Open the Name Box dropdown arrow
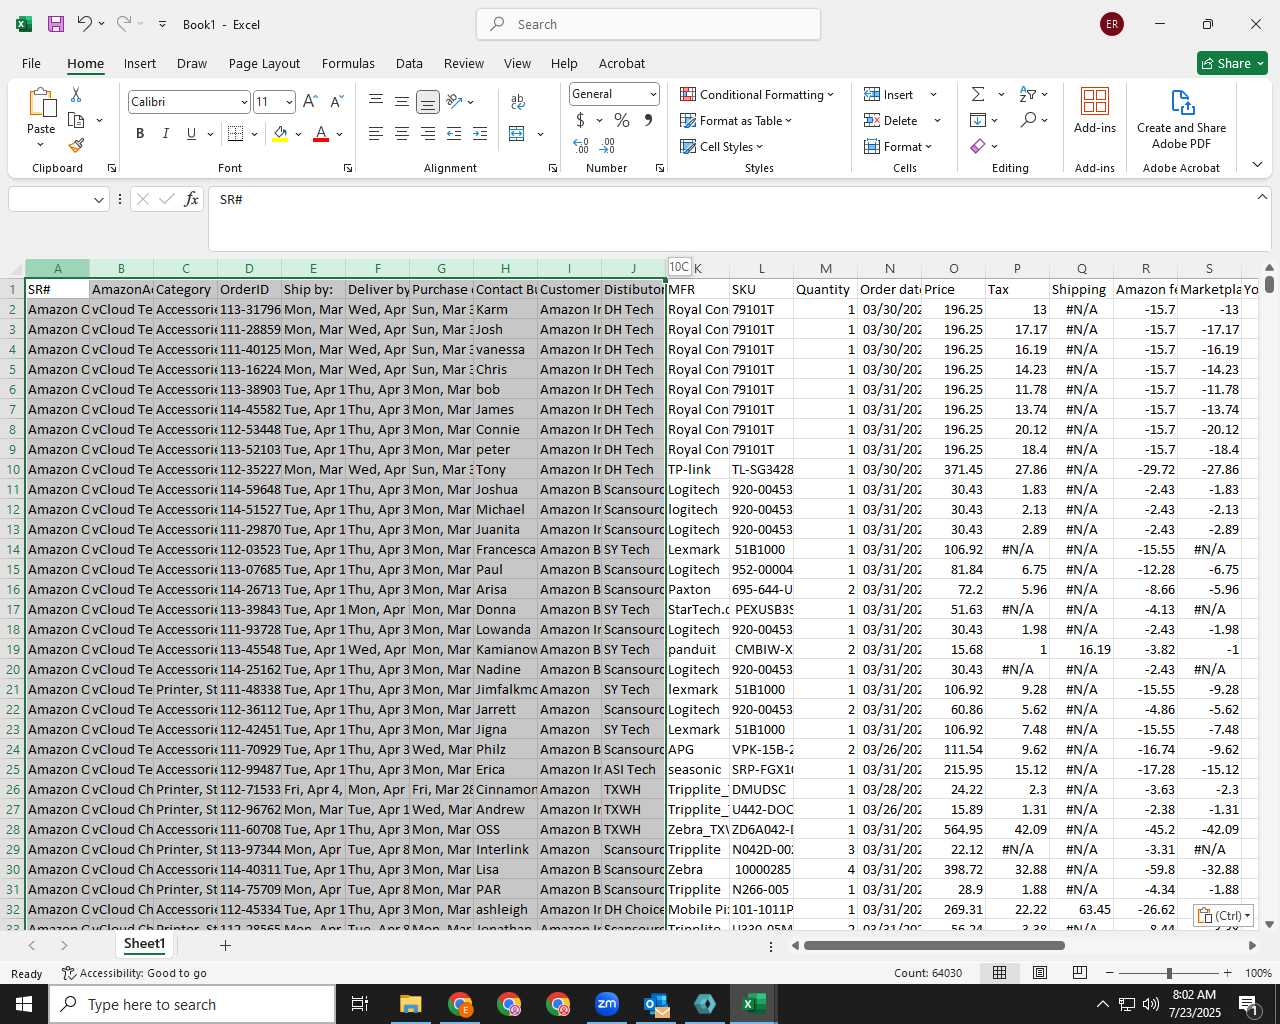This screenshot has width=1280, height=1024. point(99,200)
